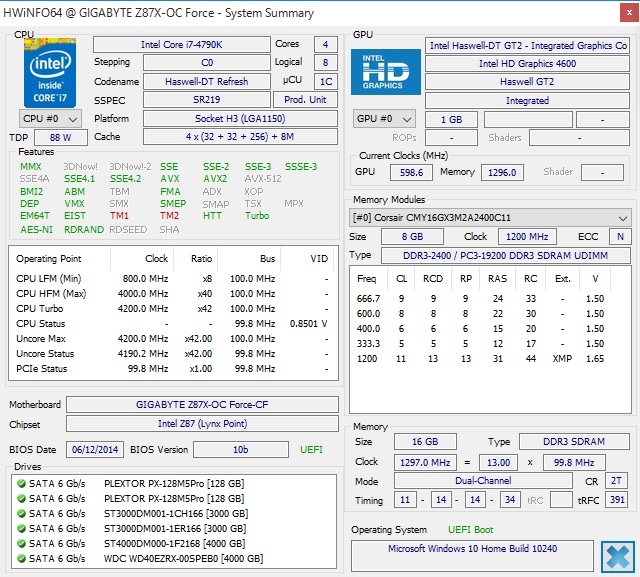
Task: Click the TDP 88 W button
Action: [60, 137]
